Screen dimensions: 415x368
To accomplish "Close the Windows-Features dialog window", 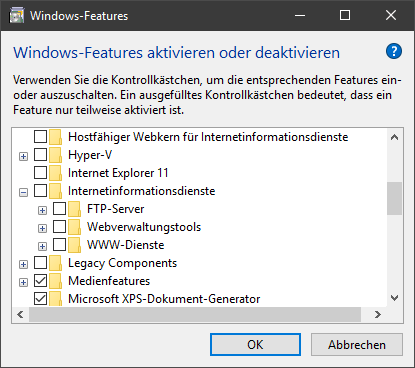I will (391, 15).
